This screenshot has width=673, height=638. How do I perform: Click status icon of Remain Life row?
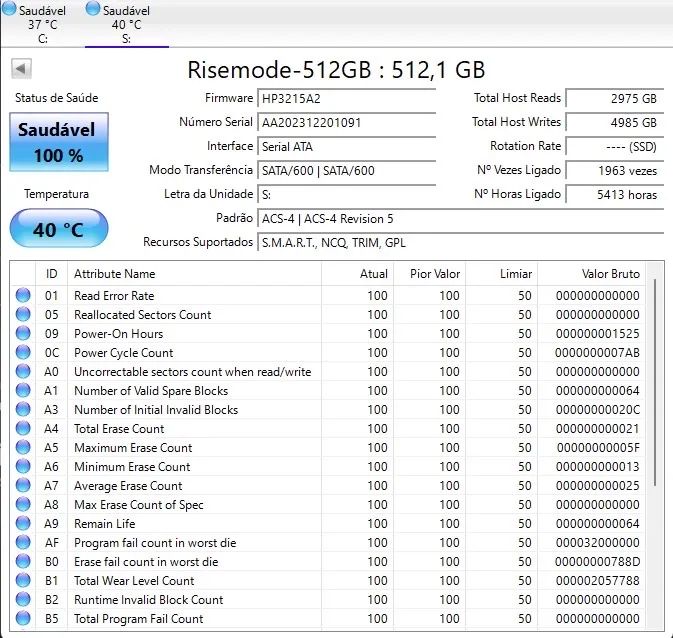(23, 523)
